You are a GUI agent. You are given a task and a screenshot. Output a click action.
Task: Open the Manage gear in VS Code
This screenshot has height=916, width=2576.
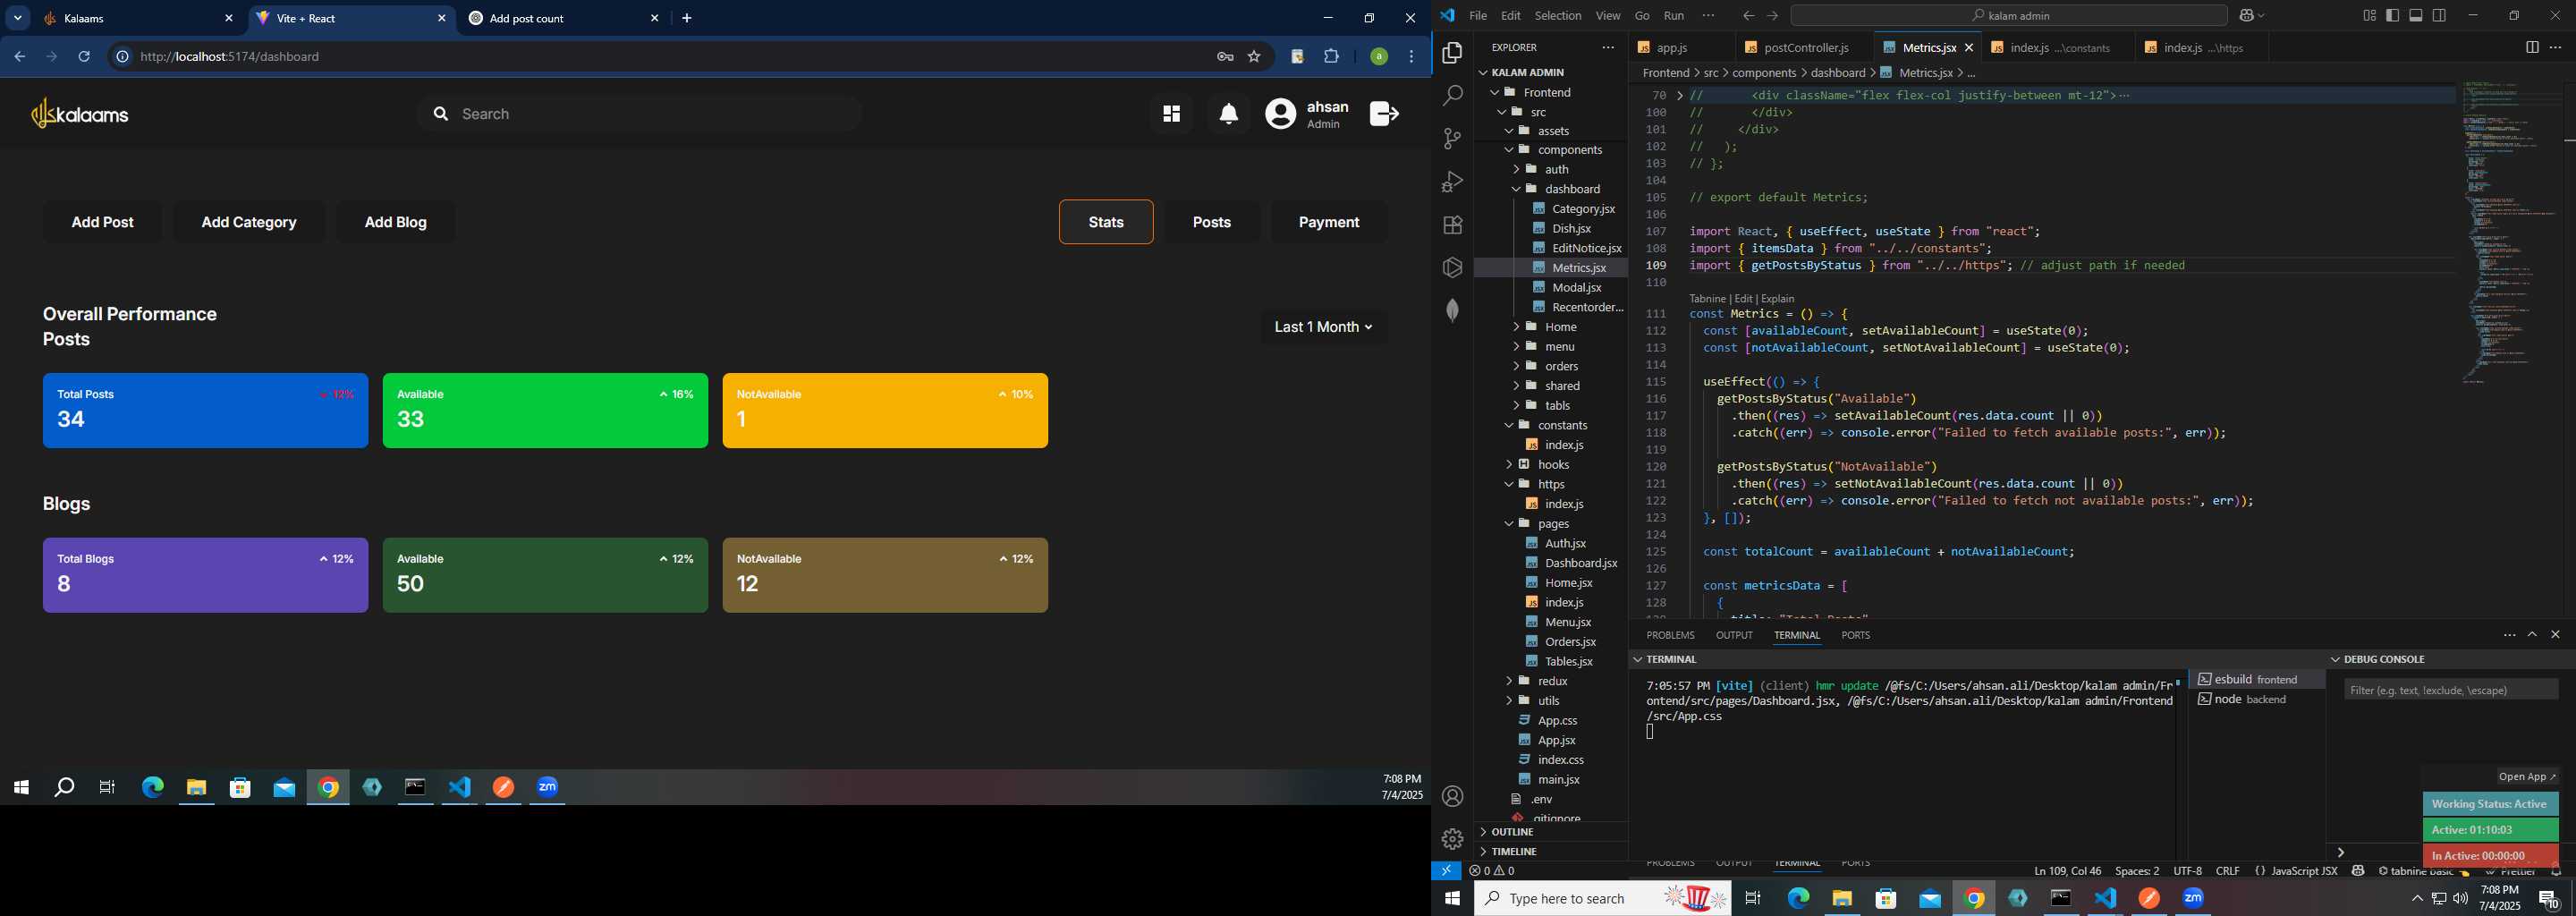click(1452, 839)
